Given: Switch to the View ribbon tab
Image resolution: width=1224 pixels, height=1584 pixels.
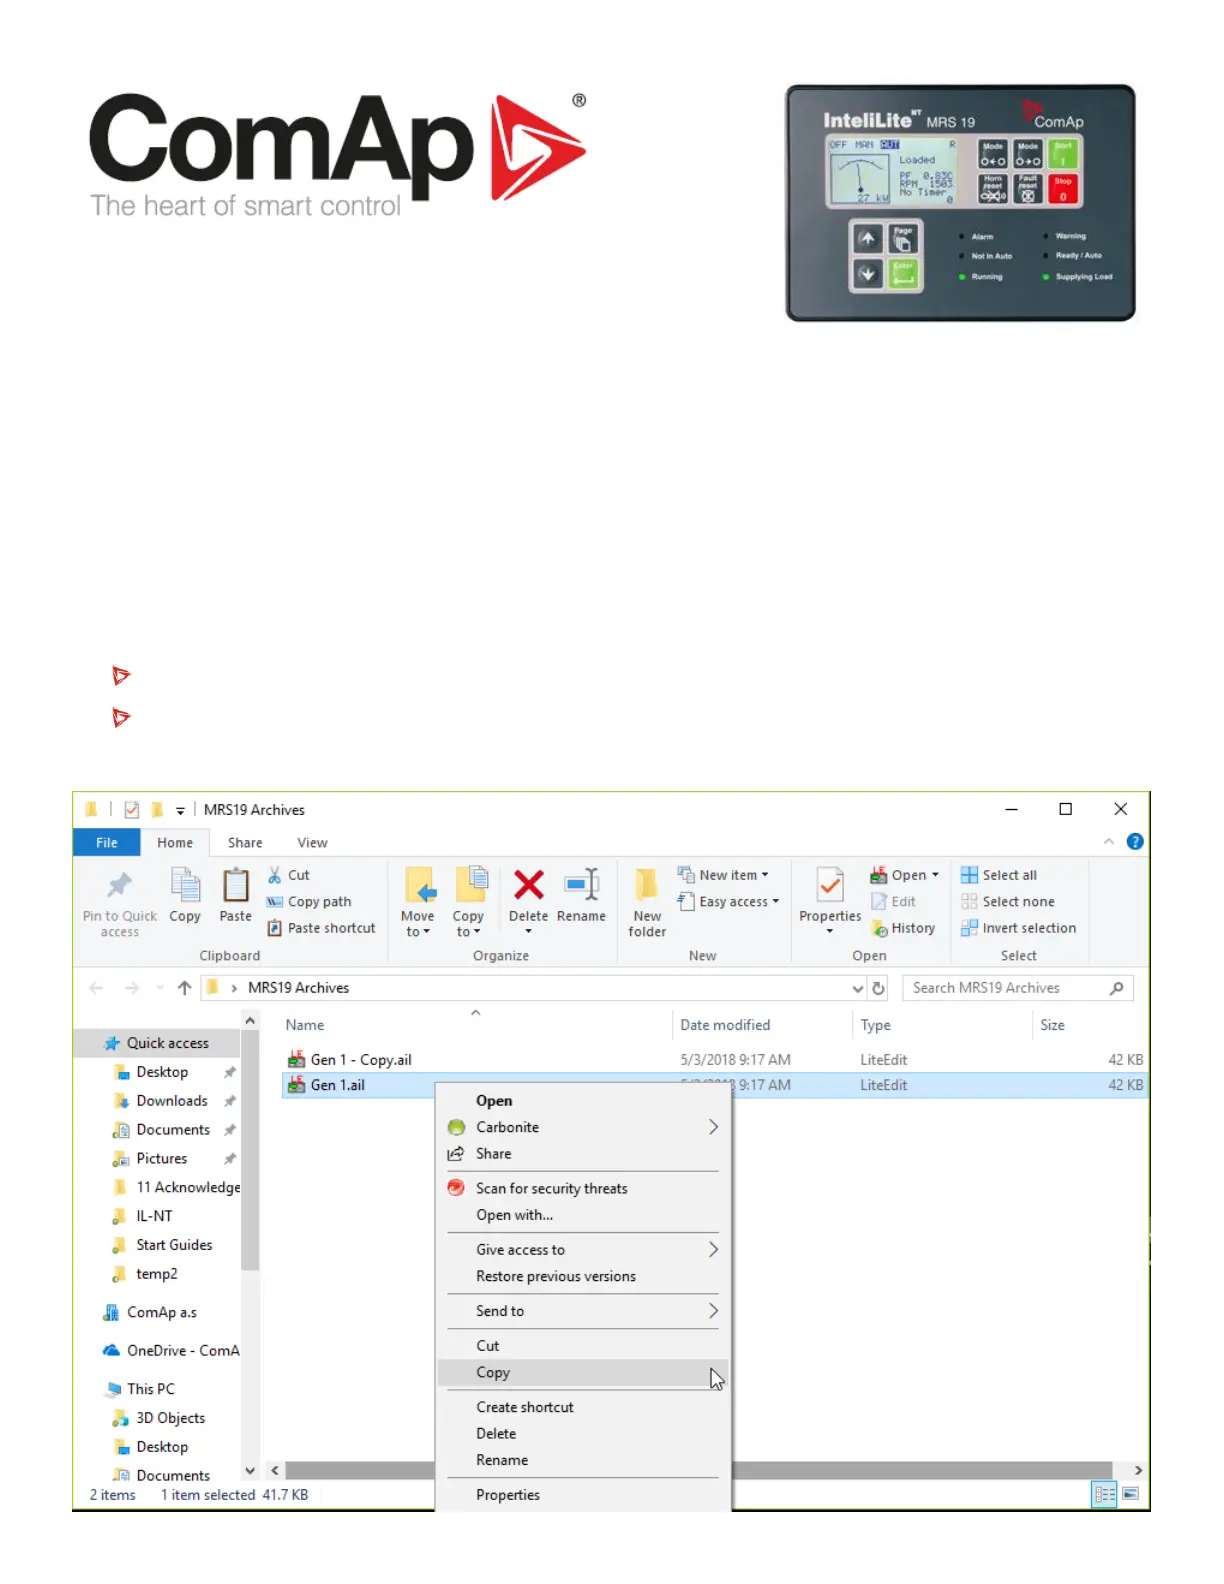Looking at the screenshot, I should 312,843.
